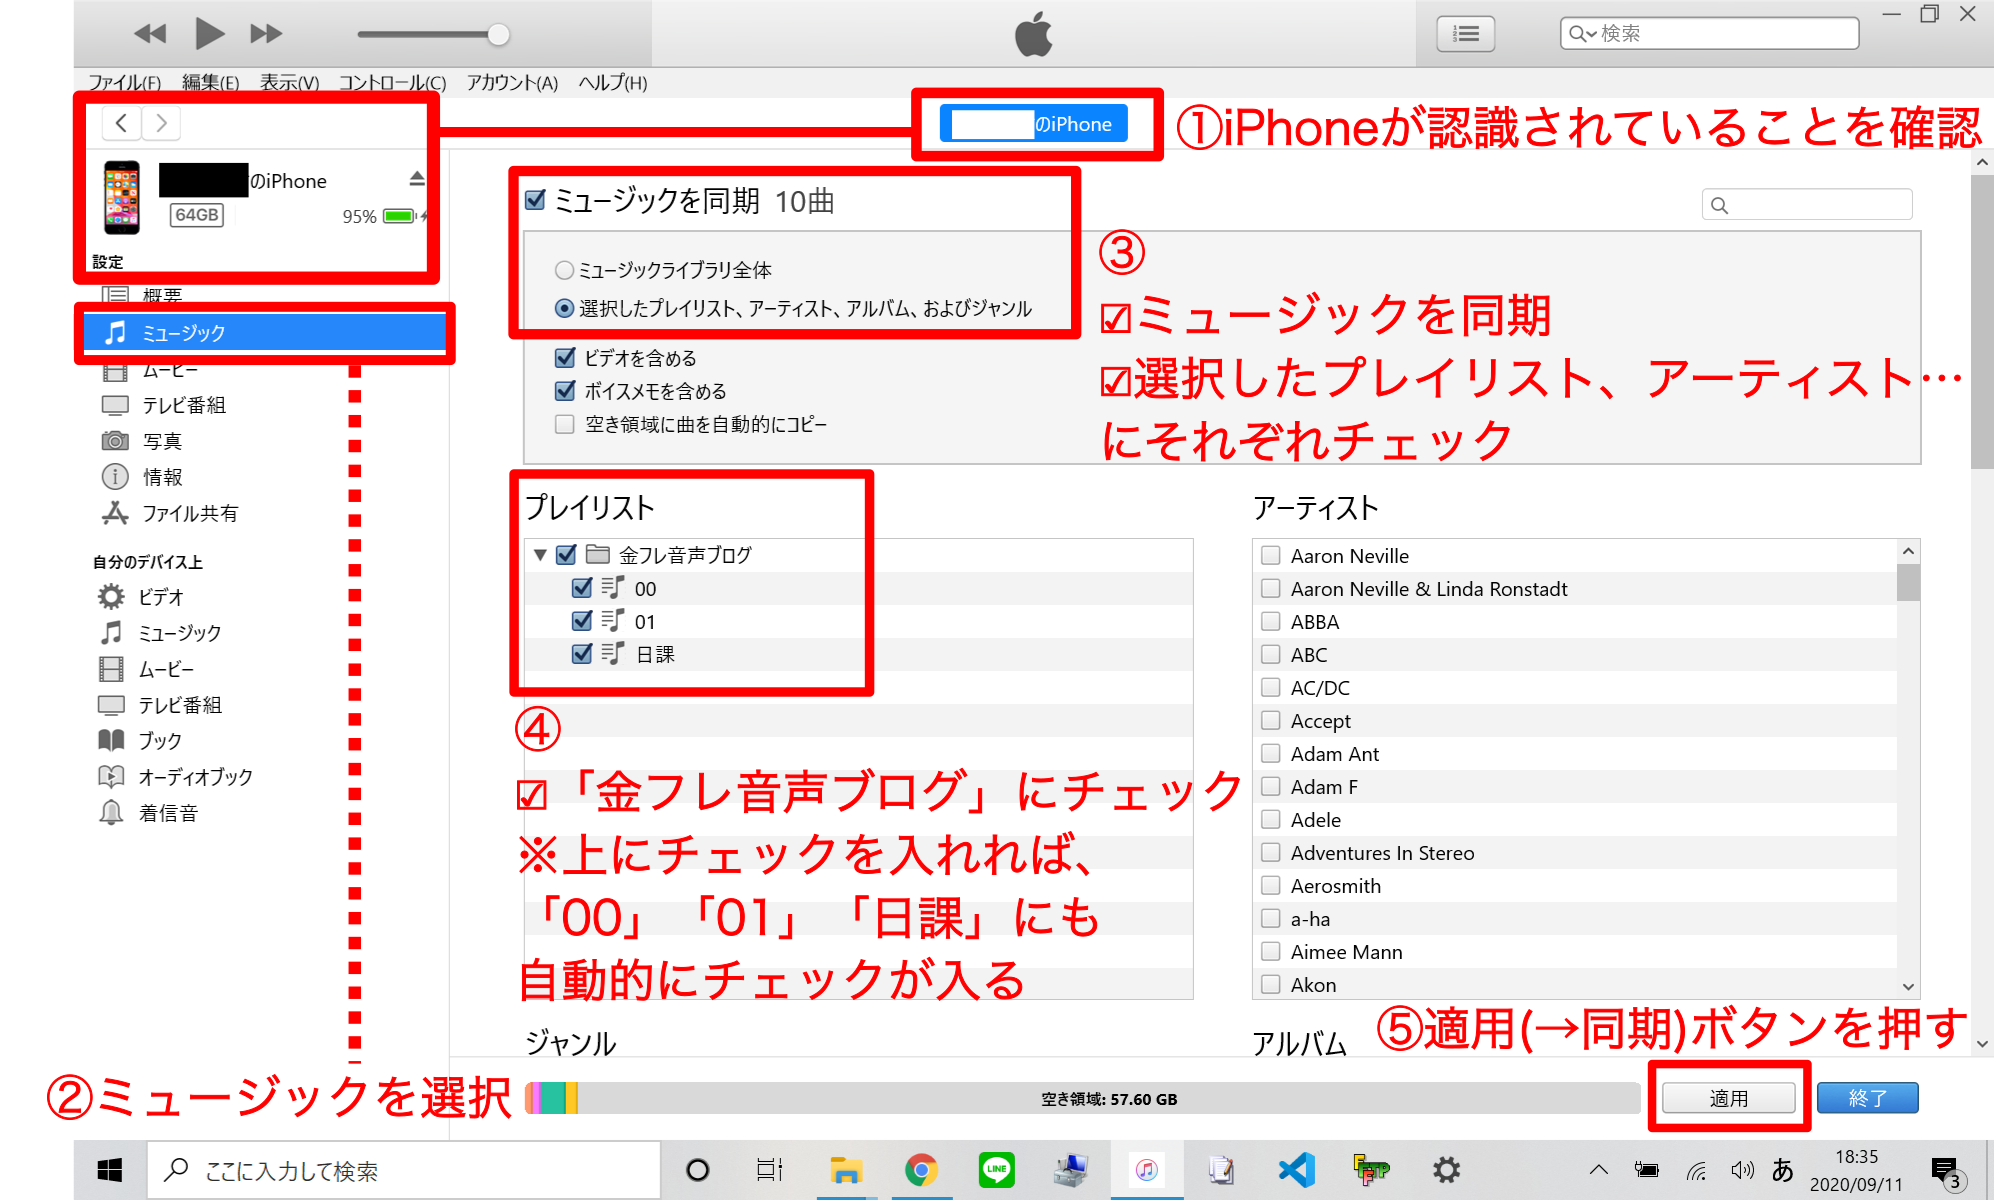Viewport: 1994px width, 1200px height.
Task: Toggle ビデオを含める checkbox
Action: click(565, 357)
